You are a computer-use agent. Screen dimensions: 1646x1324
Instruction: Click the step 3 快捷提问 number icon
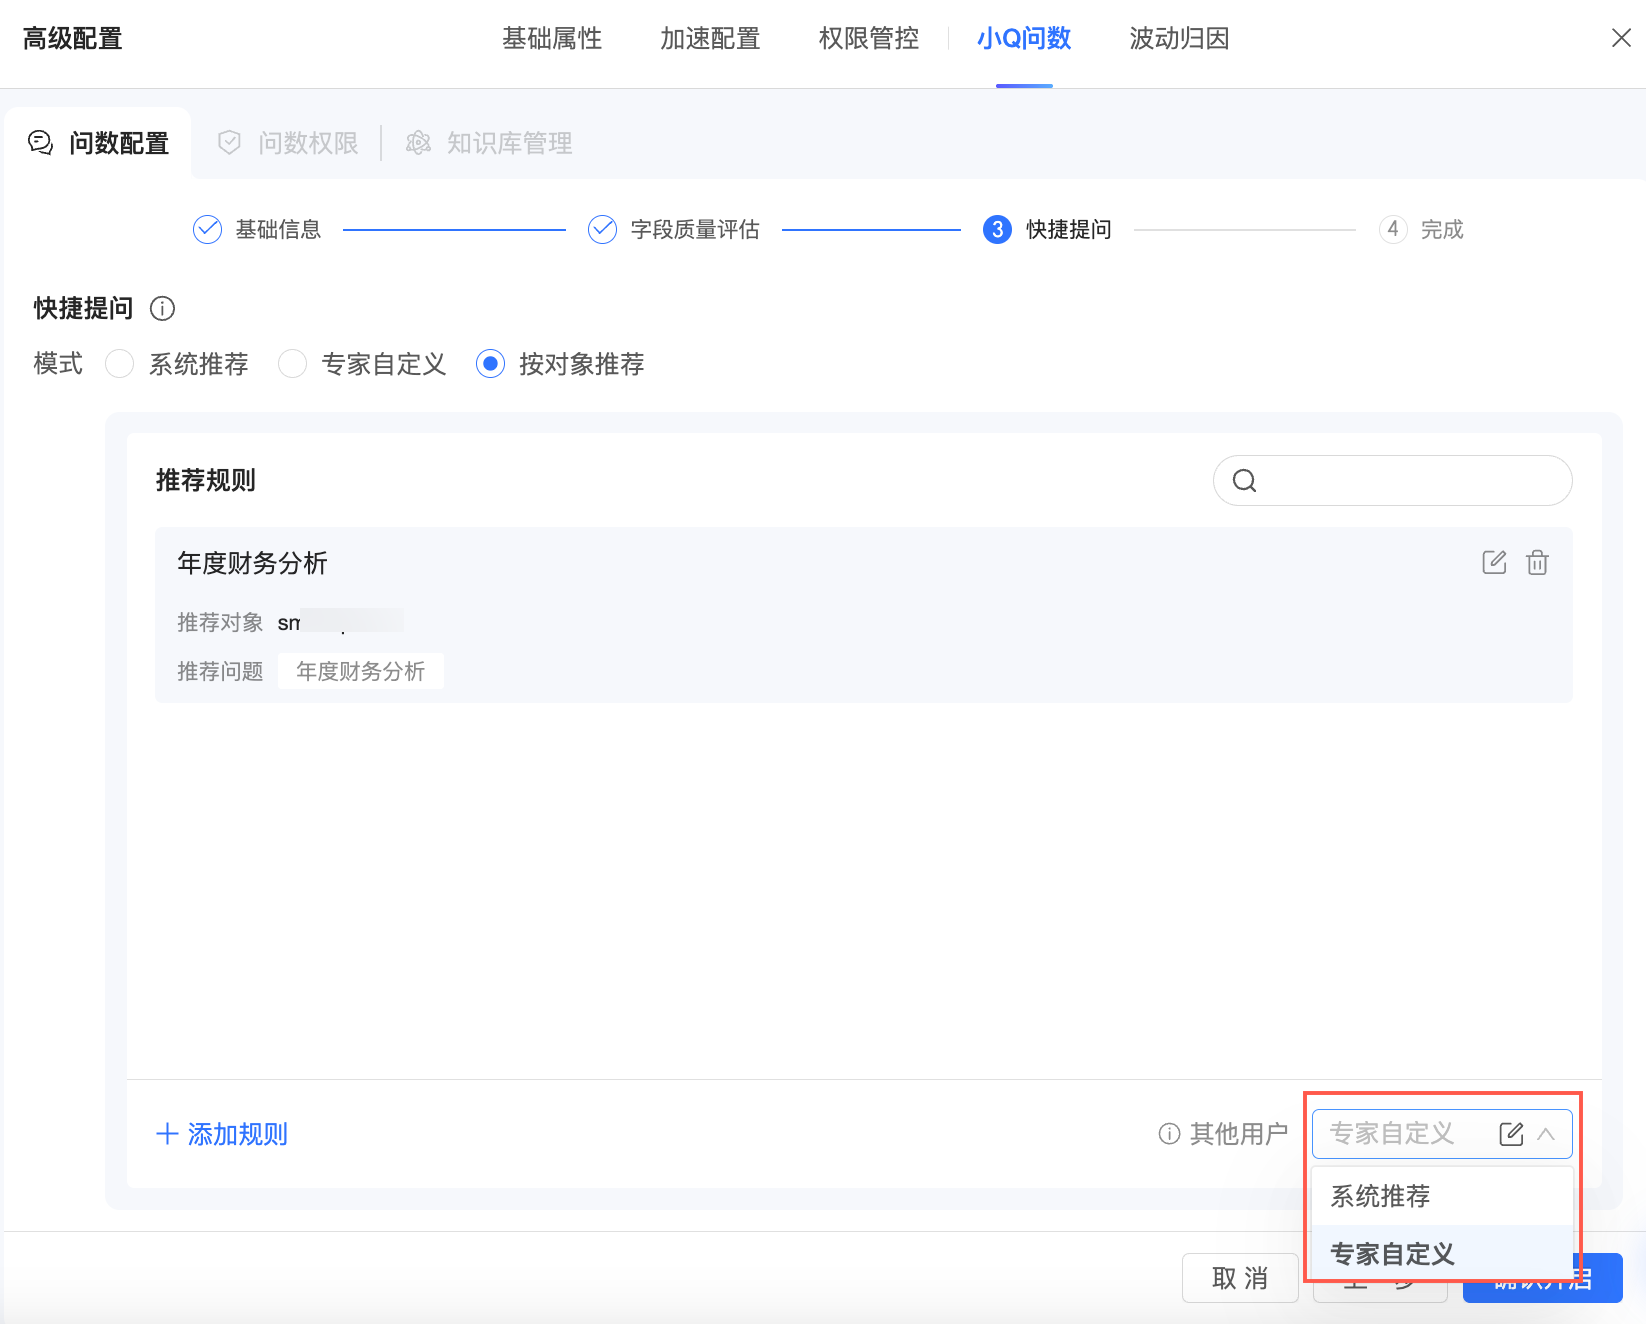click(997, 230)
